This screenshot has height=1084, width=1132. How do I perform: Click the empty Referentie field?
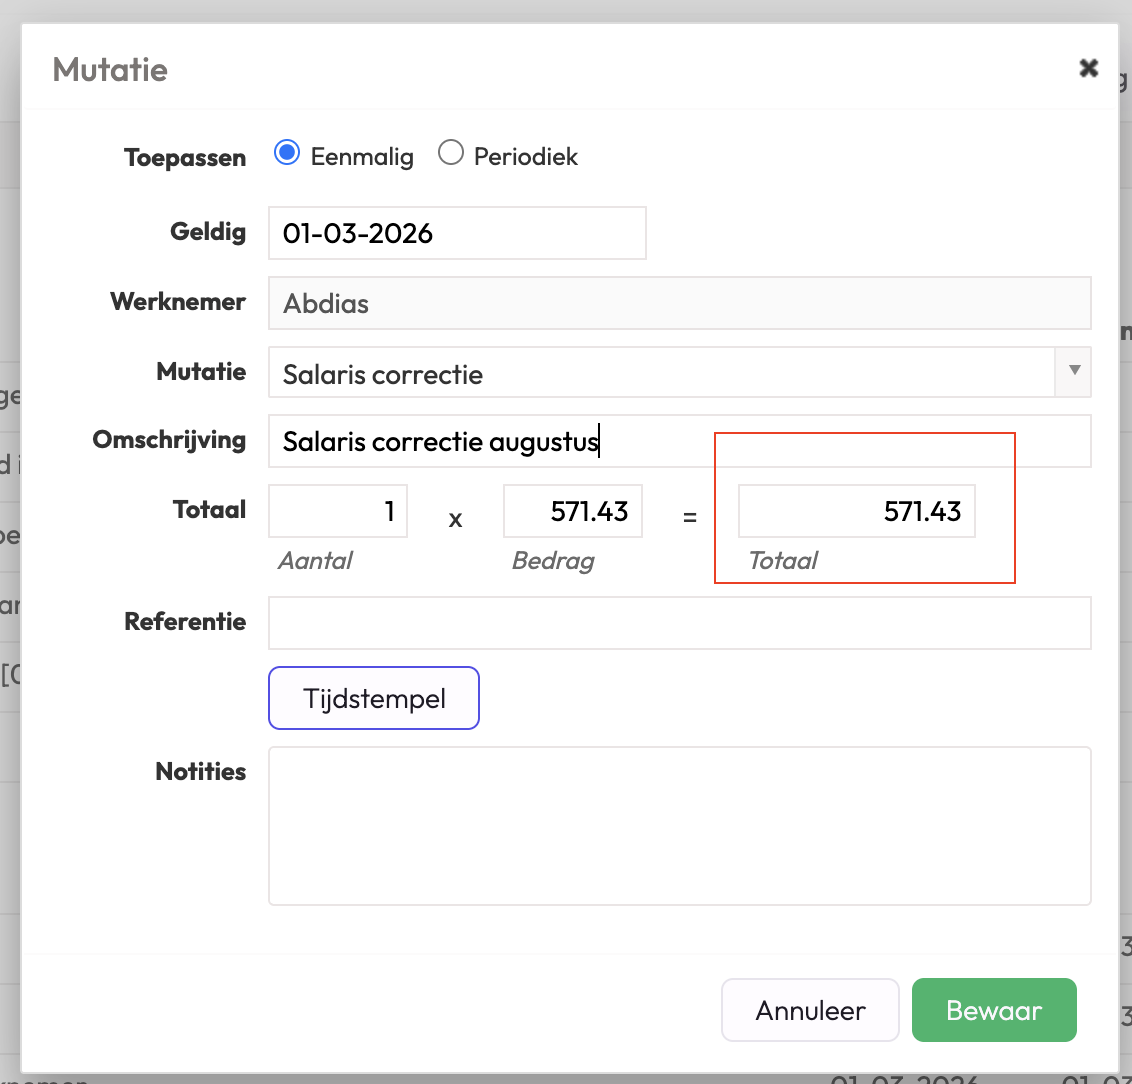[679, 623]
